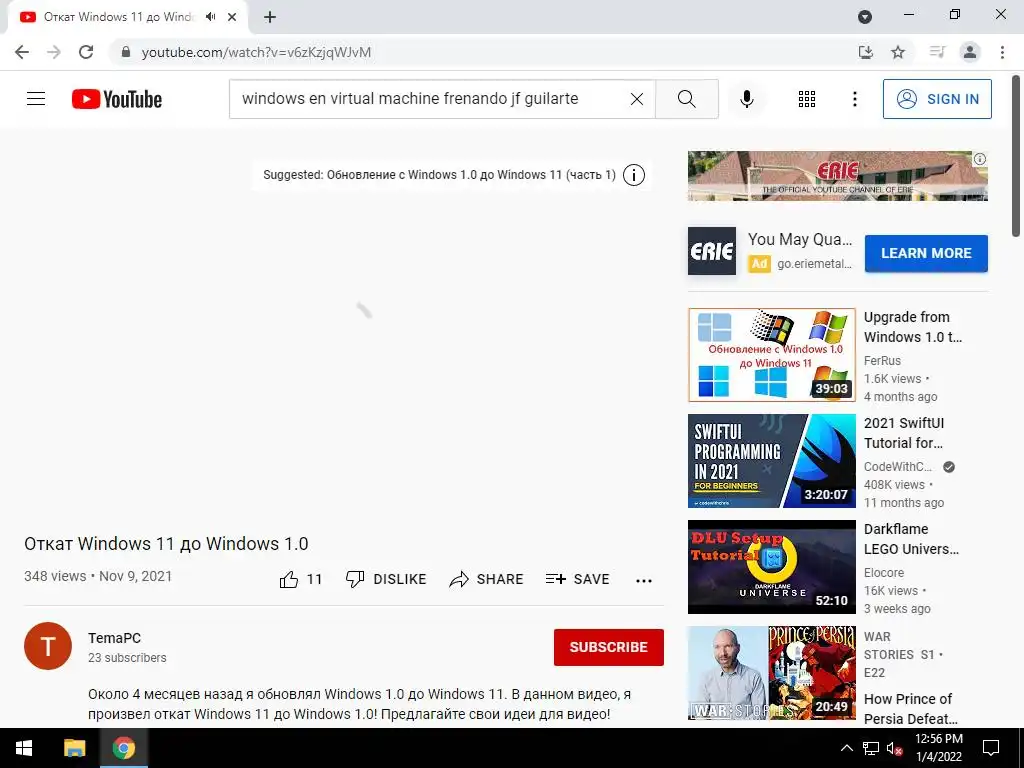View site info via padlock icon

[x=126, y=52]
